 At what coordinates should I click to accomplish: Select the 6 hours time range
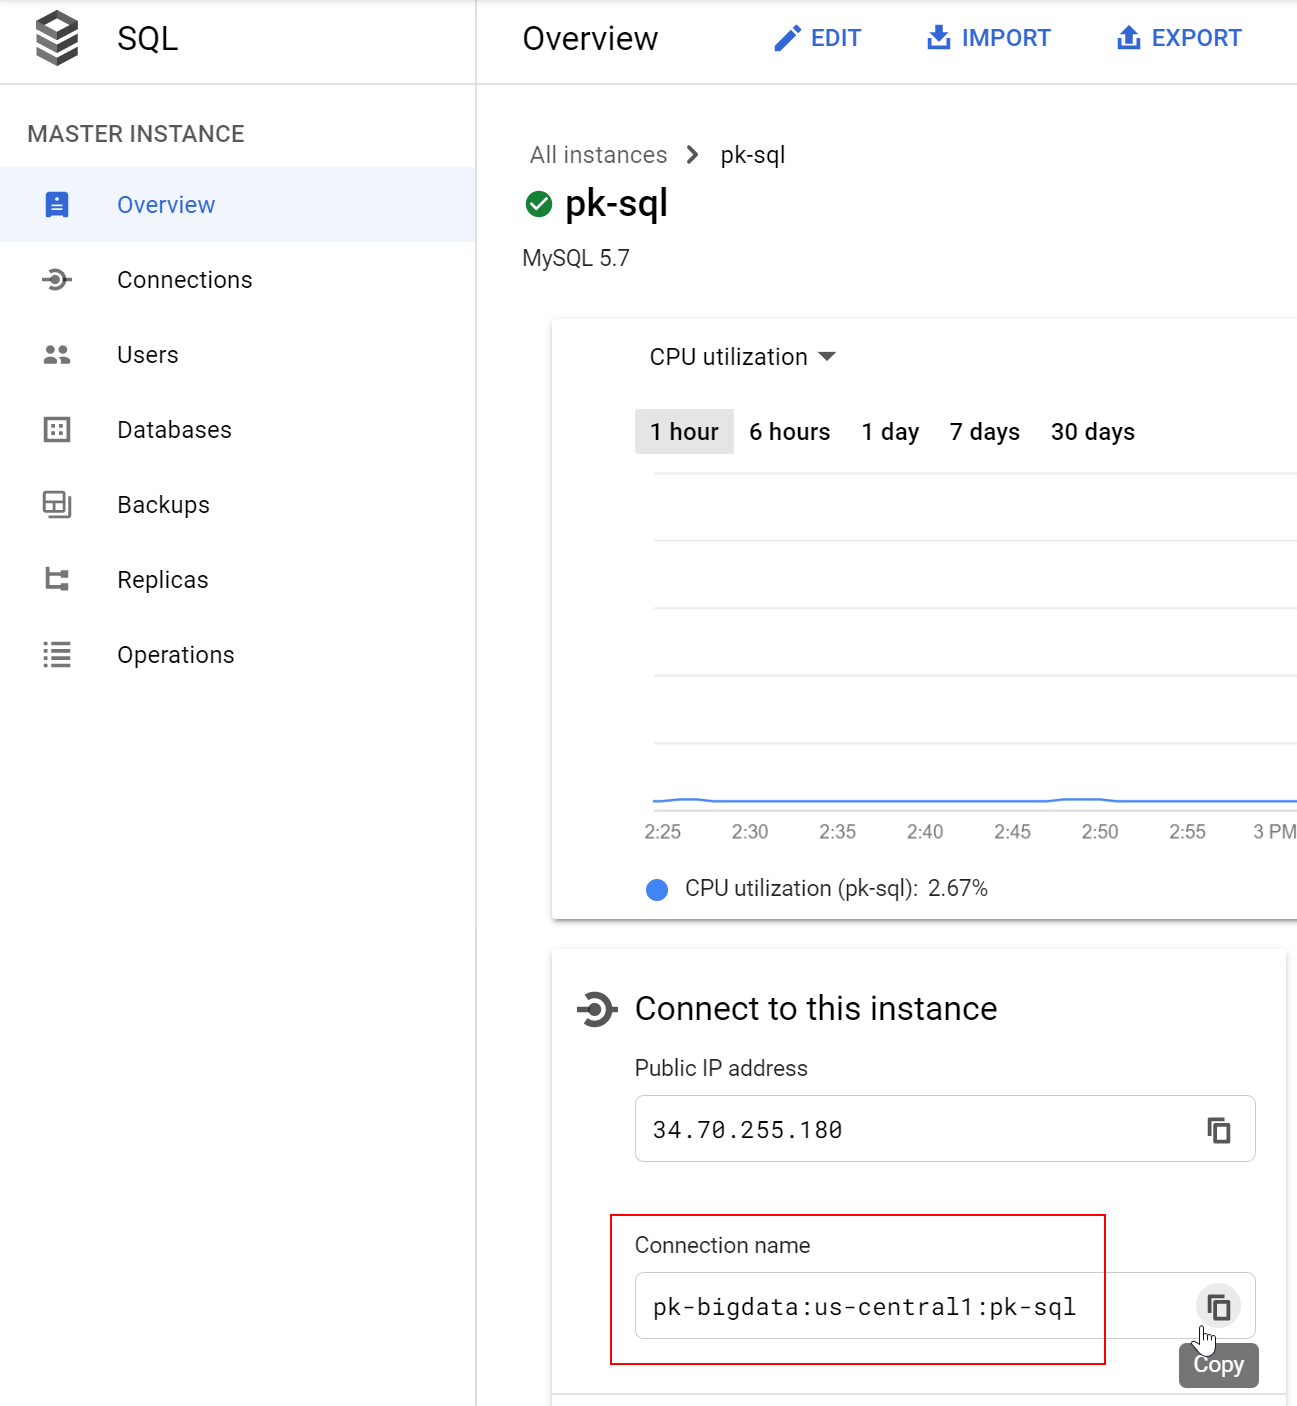(x=790, y=432)
